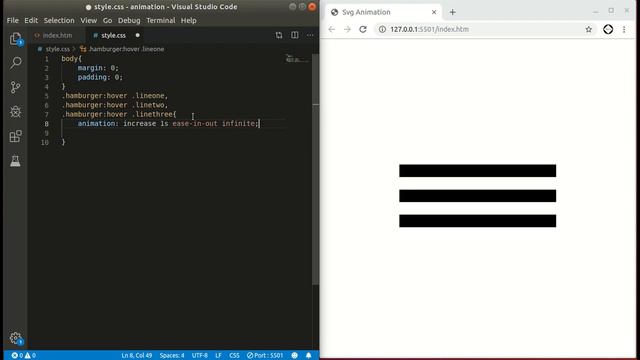Open the Extensions view
This screenshot has width=640, height=360.
[x=16, y=136]
